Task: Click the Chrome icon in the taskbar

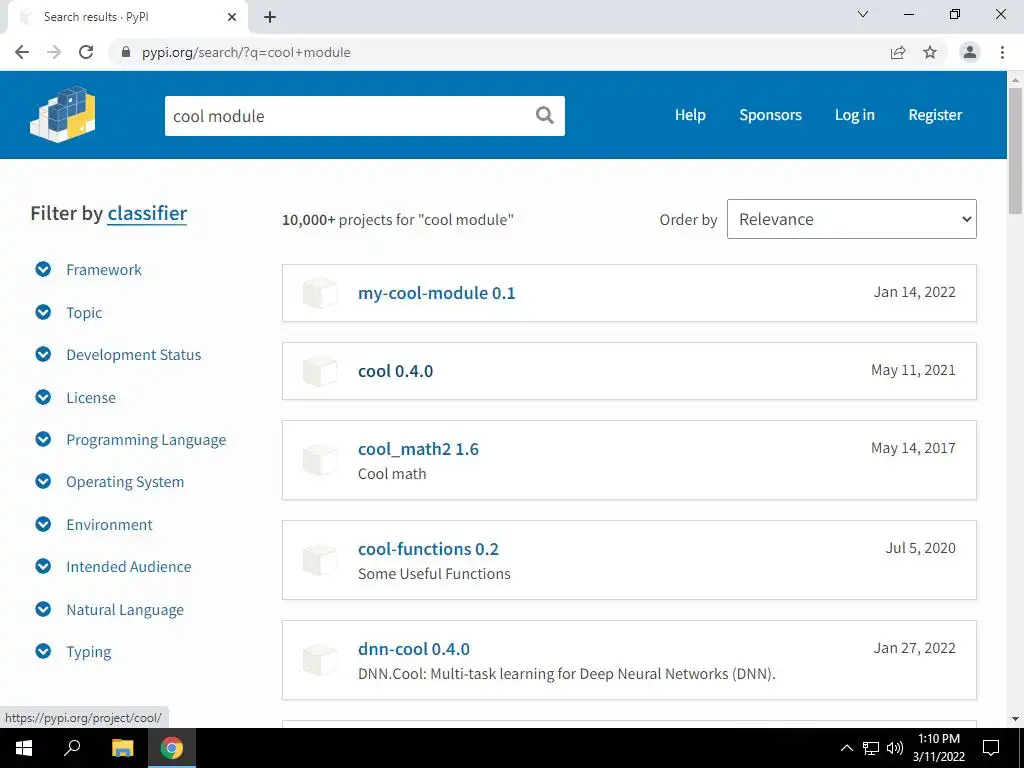Action: (172, 748)
